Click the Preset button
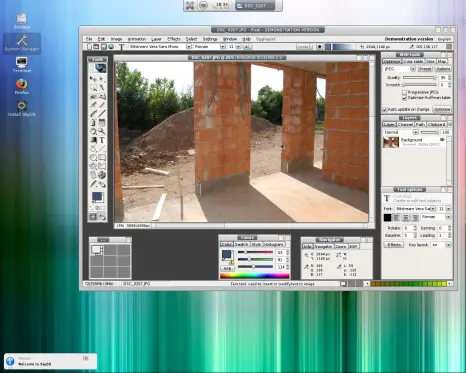The image size is (466, 373). 425,69
